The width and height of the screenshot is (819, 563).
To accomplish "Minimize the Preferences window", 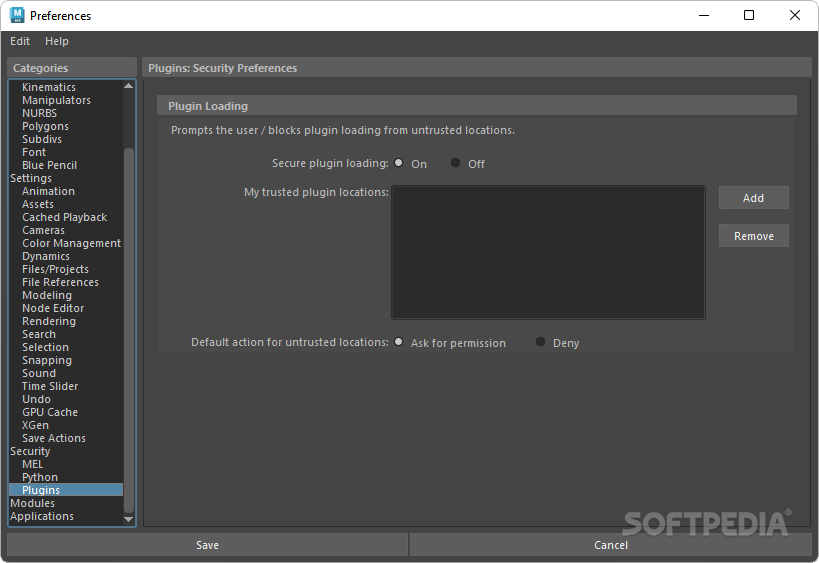I will pyautogui.click(x=704, y=15).
